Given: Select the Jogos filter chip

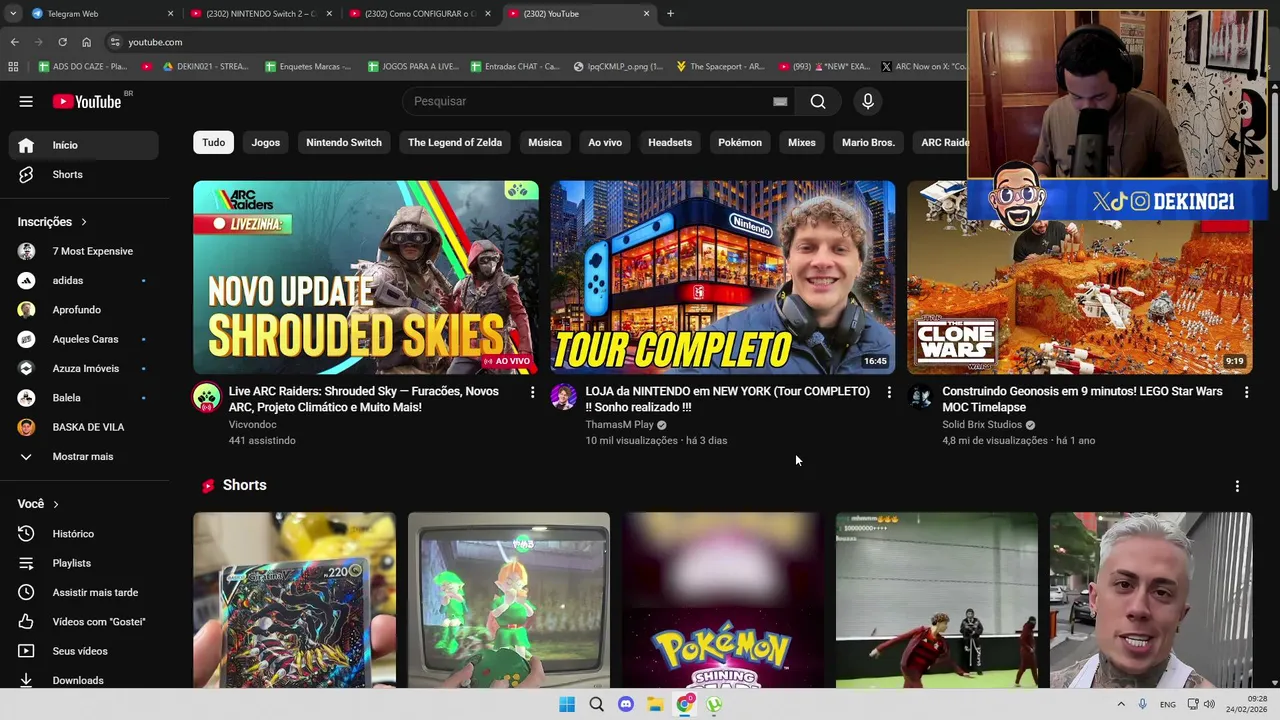Looking at the screenshot, I should point(266,142).
